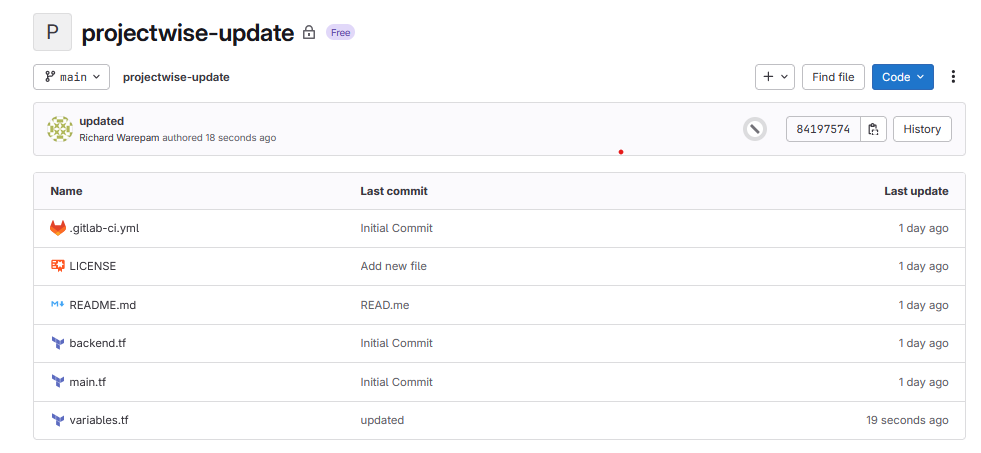Viewport: 981px width, 453px height.
Task: Click Richard Warepam's commit avatar
Action: point(60,129)
